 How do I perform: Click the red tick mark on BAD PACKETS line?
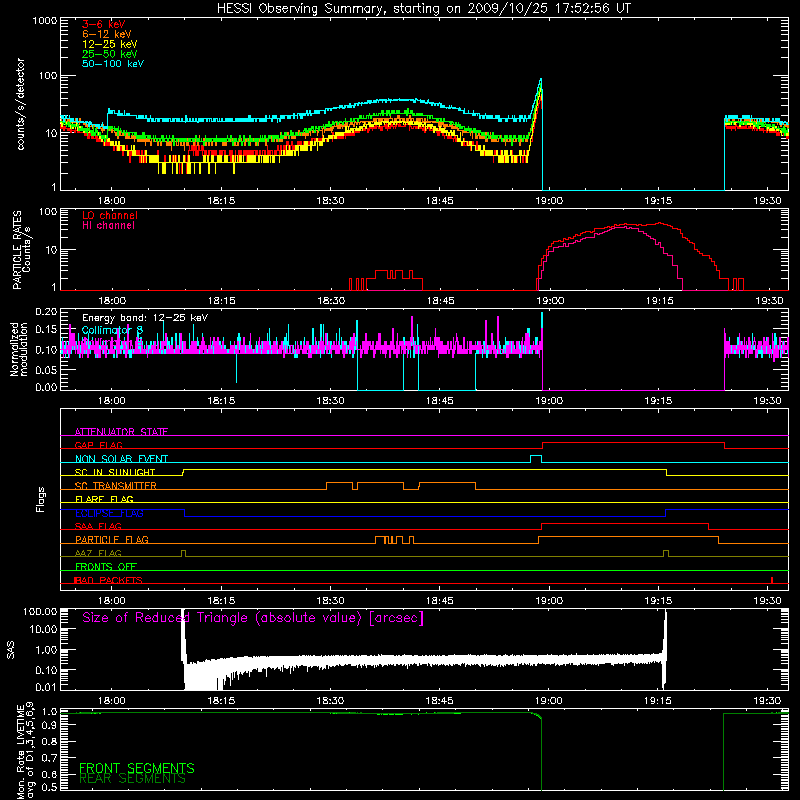tap(772, 580)
